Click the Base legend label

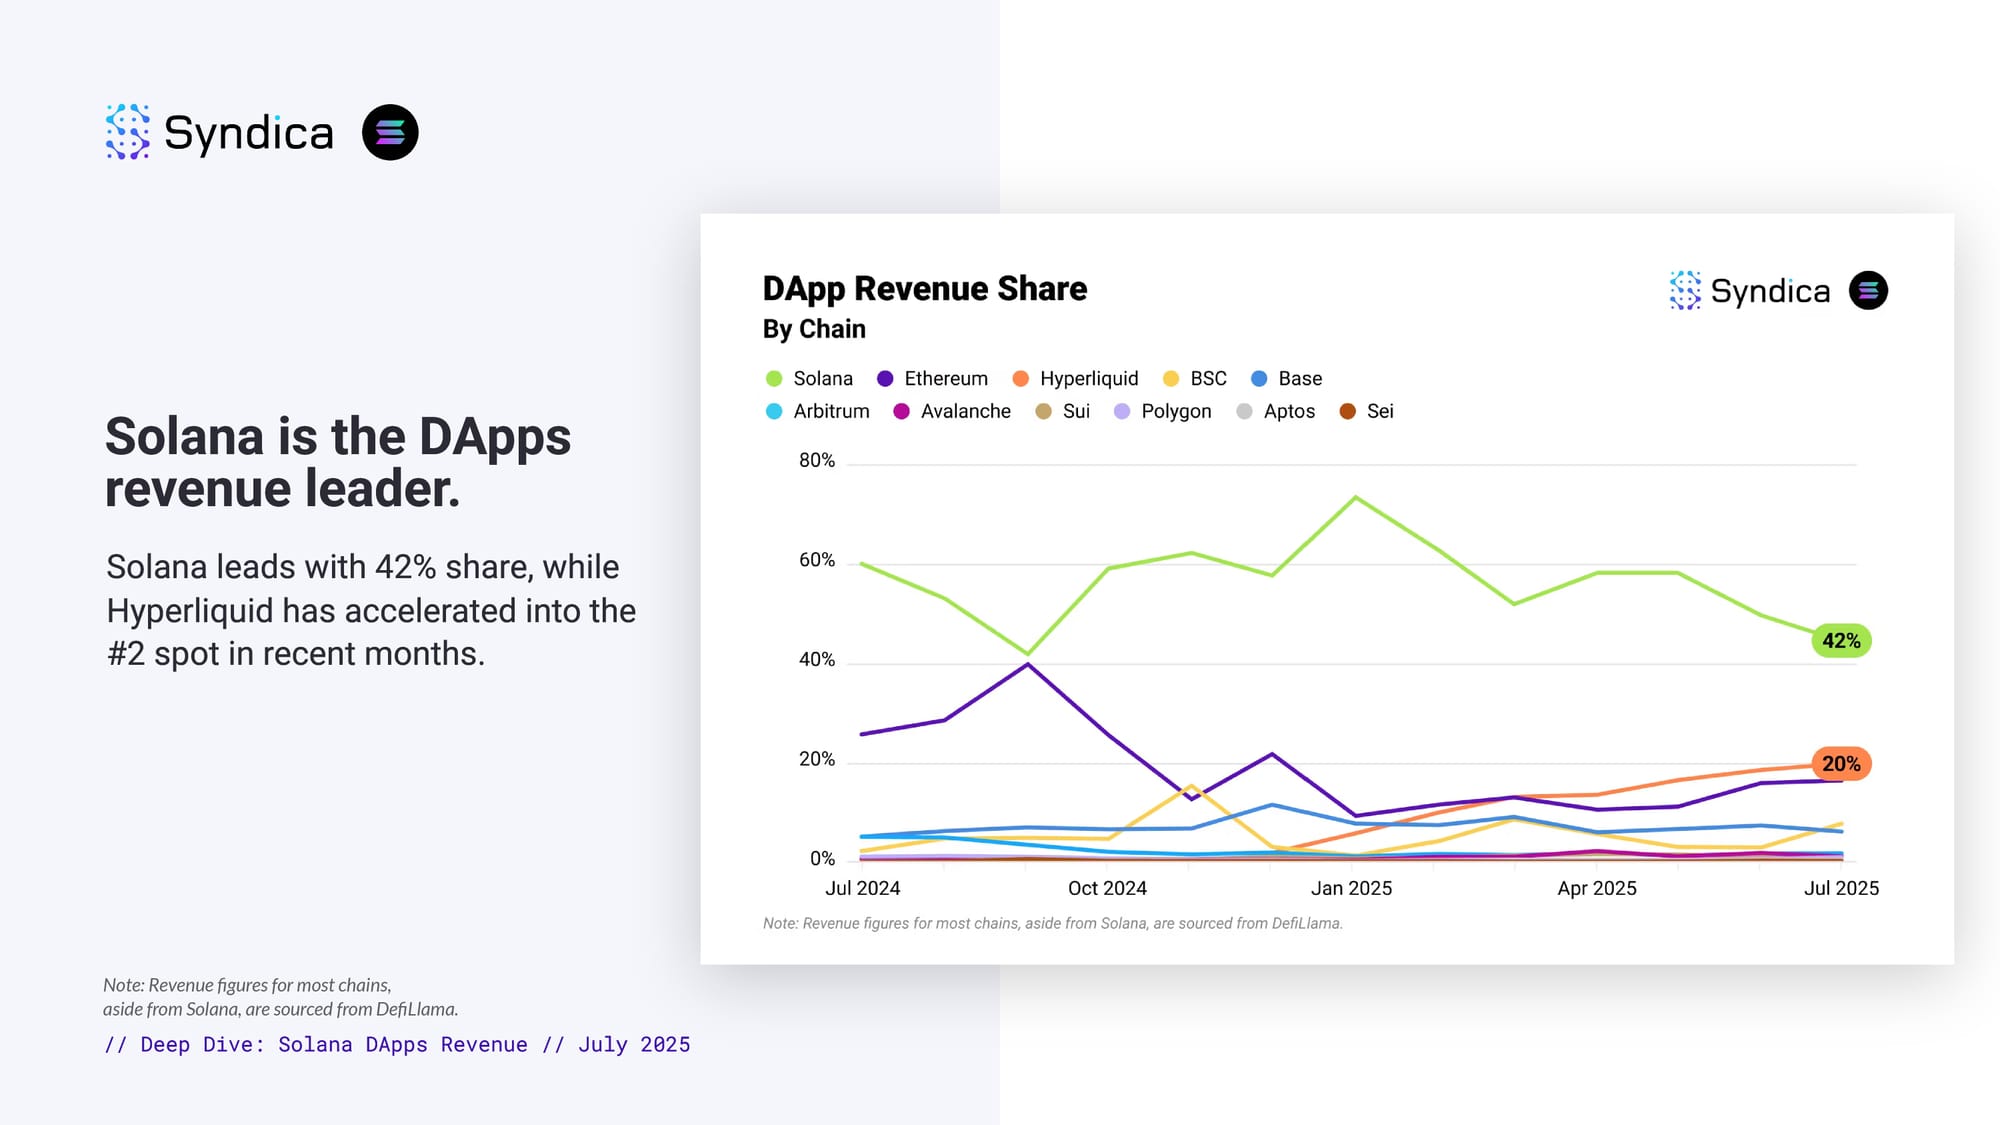pos(1300,379)
